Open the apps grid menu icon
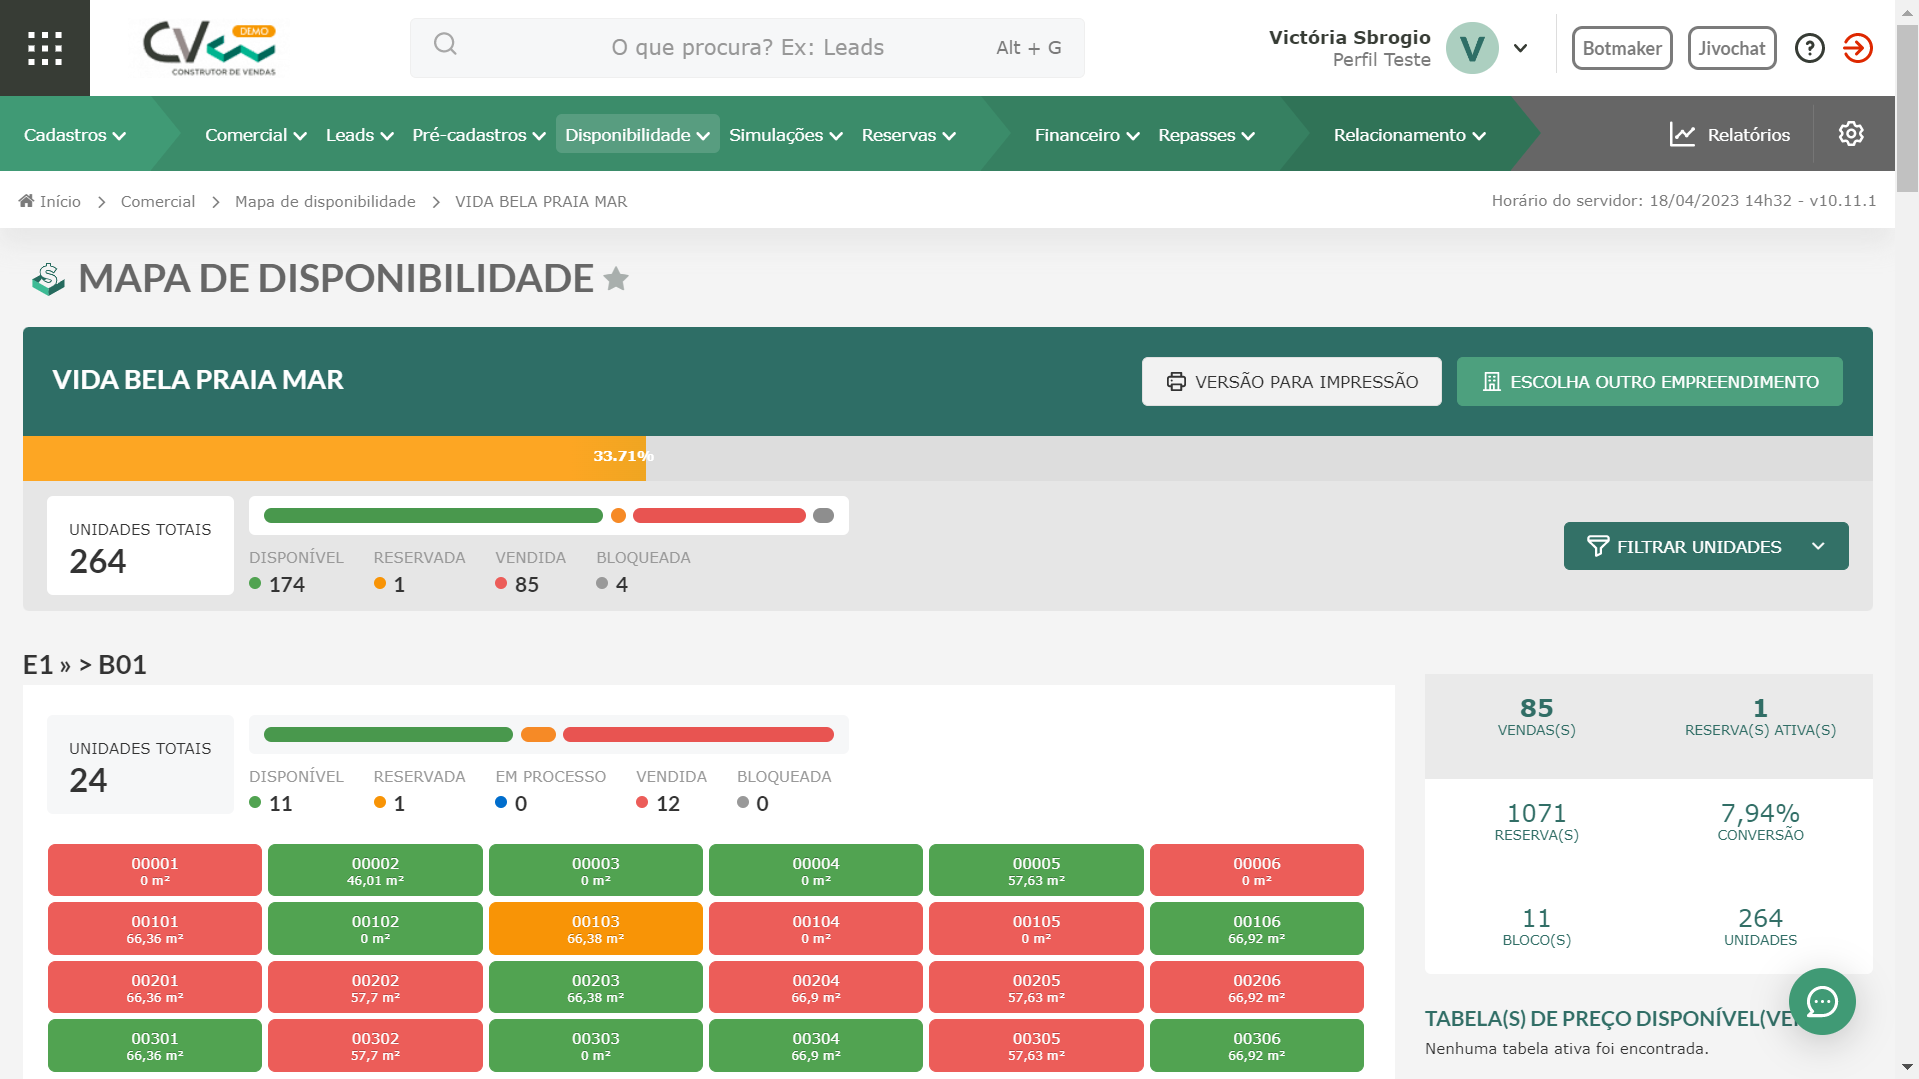Image resolution: width=1919 pixels, height=1079 pixels. 45,48
